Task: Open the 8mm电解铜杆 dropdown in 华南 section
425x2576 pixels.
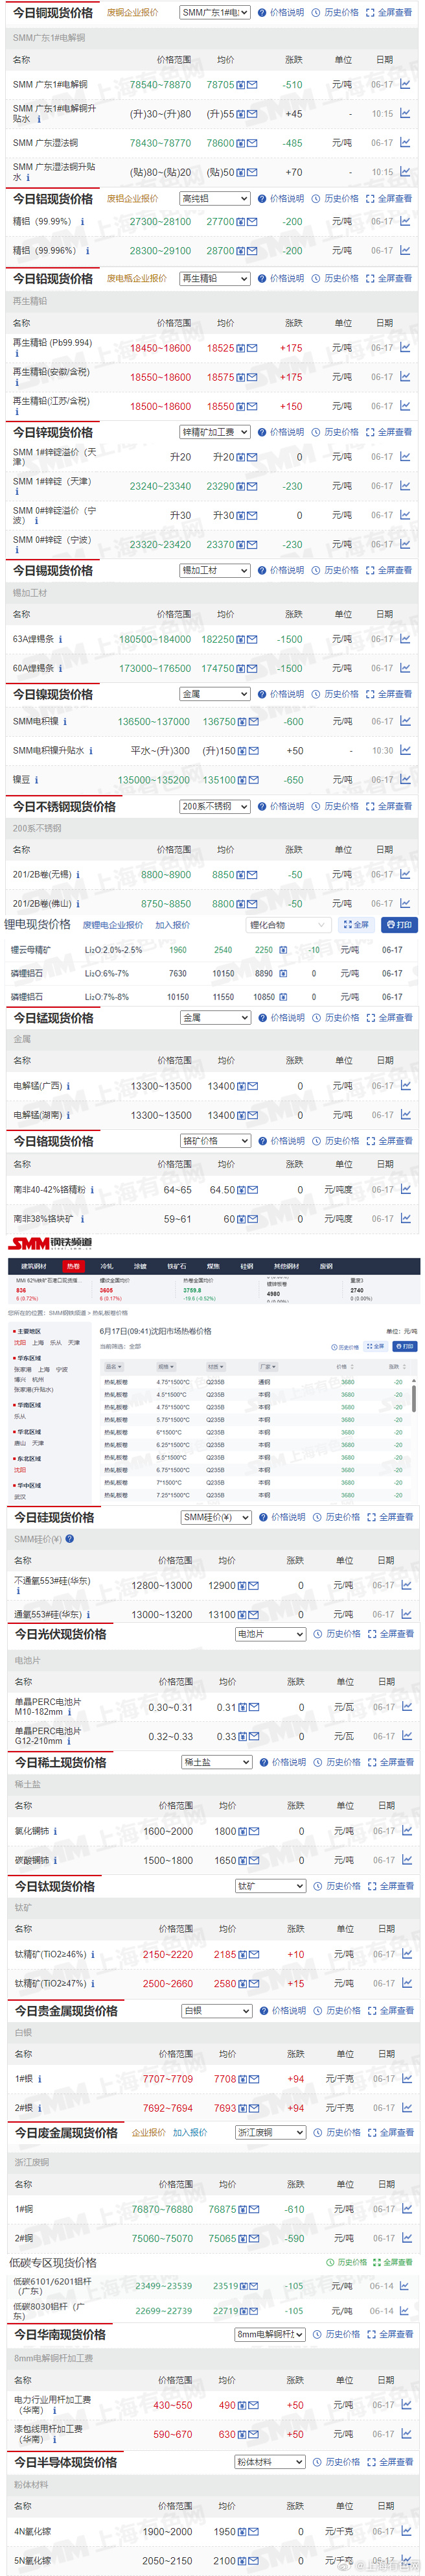Action: (x=270, y=2334)
